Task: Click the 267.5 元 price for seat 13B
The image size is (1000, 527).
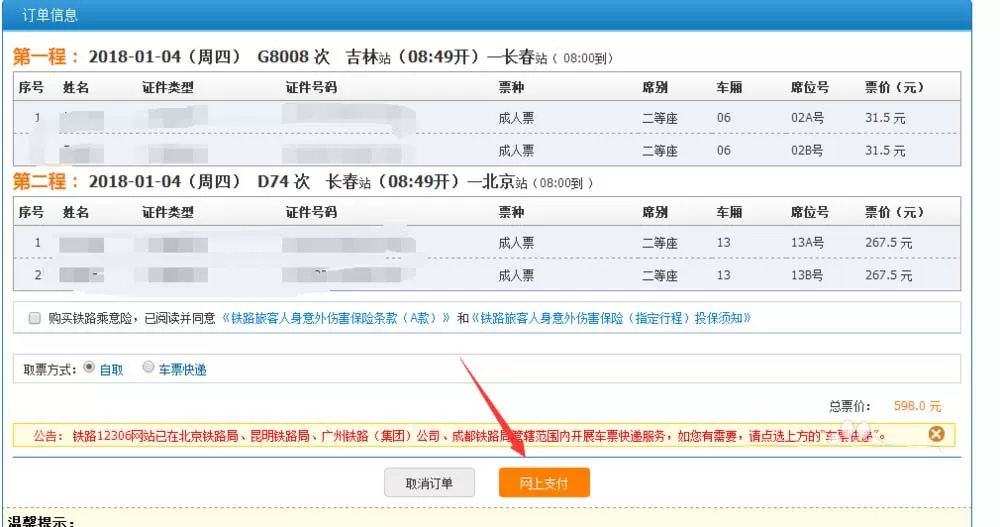Action: 888,276
